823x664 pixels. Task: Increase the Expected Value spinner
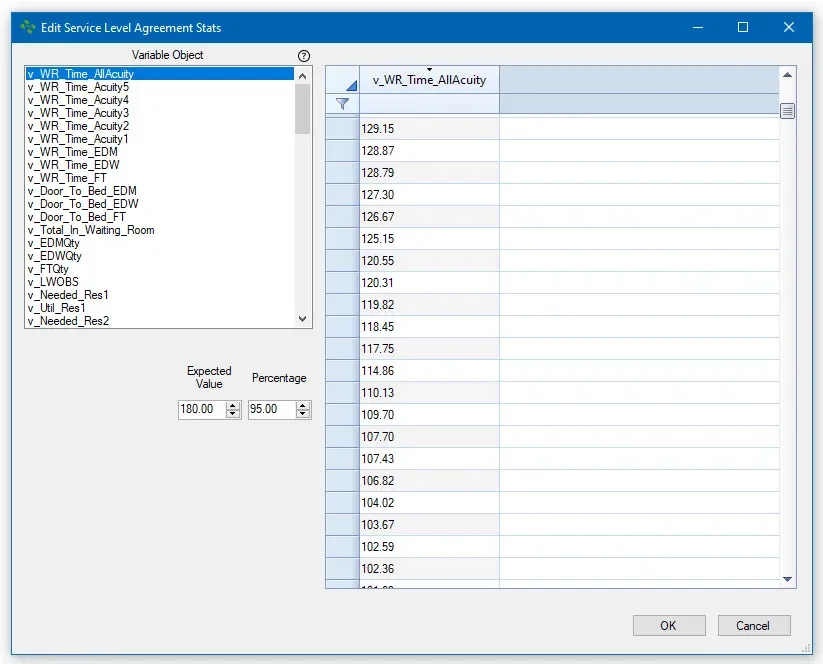point(233,405)
